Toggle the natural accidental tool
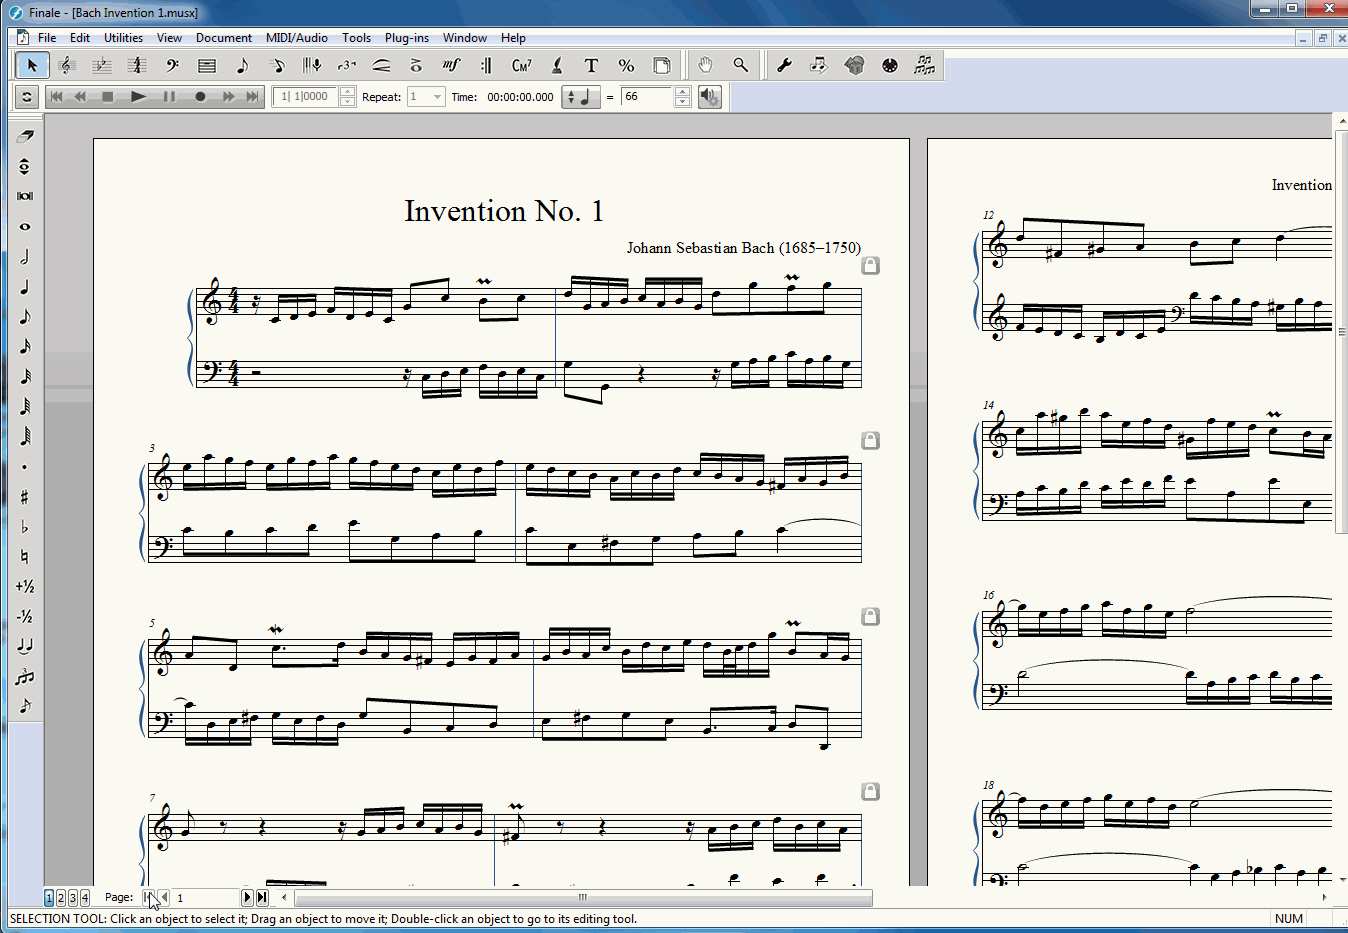This screenshot has height=933, width=1348. 25,557
